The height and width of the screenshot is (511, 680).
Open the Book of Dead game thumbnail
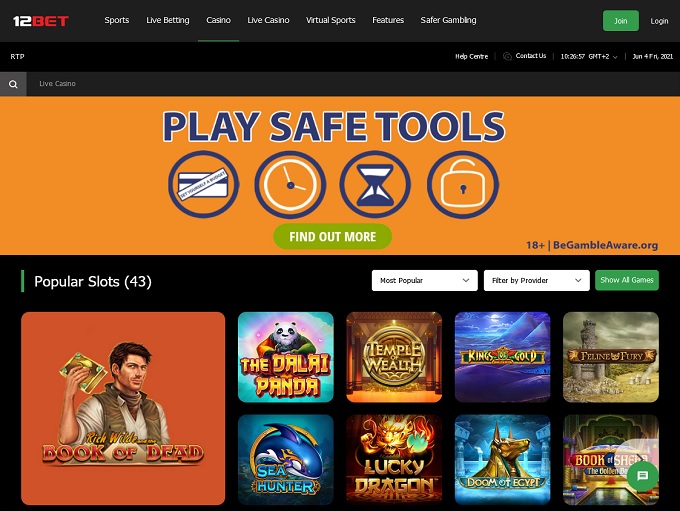click(x=123, y=408)
